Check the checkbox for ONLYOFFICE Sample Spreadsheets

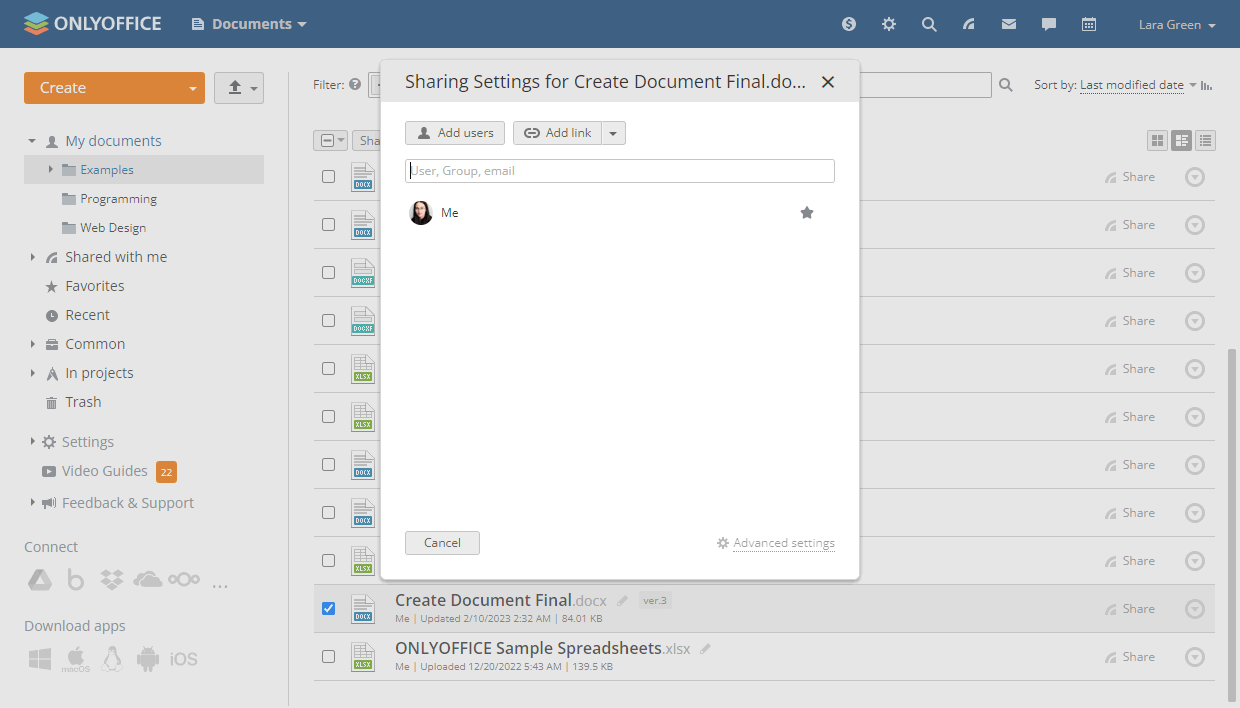point(328,656)
